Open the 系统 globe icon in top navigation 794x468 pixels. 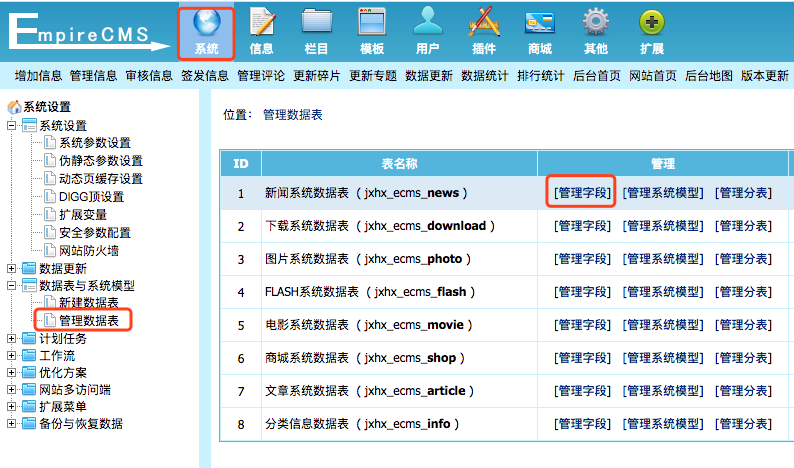point(207,24)
